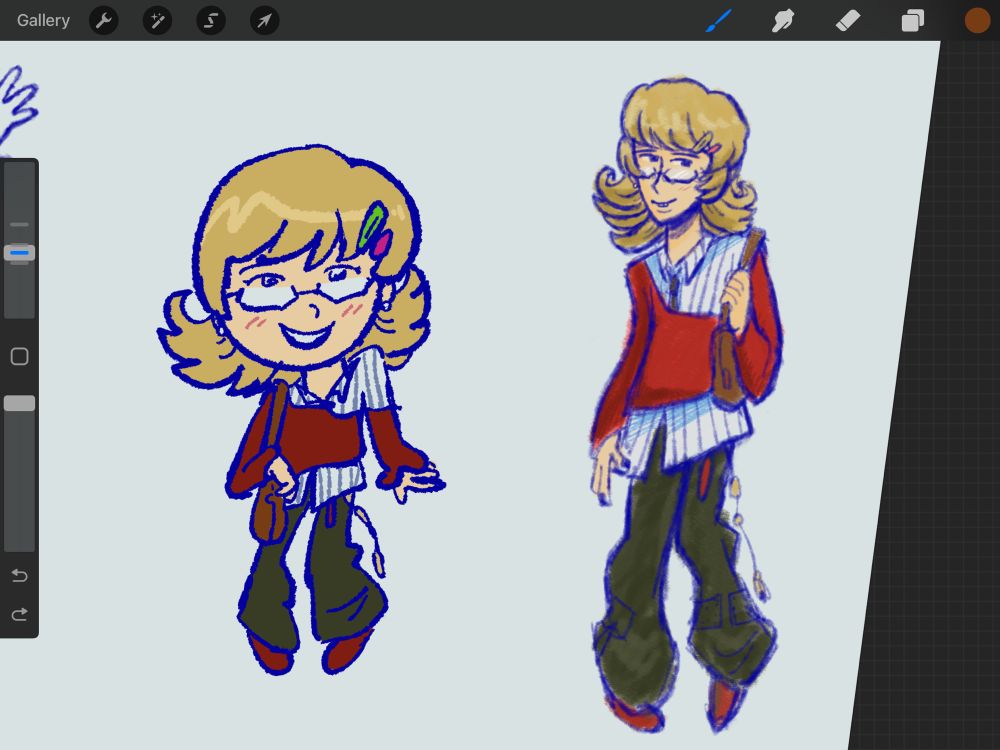Screen dimensions: 1000x750
Task: Select the Smudge tool
Action: 783,20
